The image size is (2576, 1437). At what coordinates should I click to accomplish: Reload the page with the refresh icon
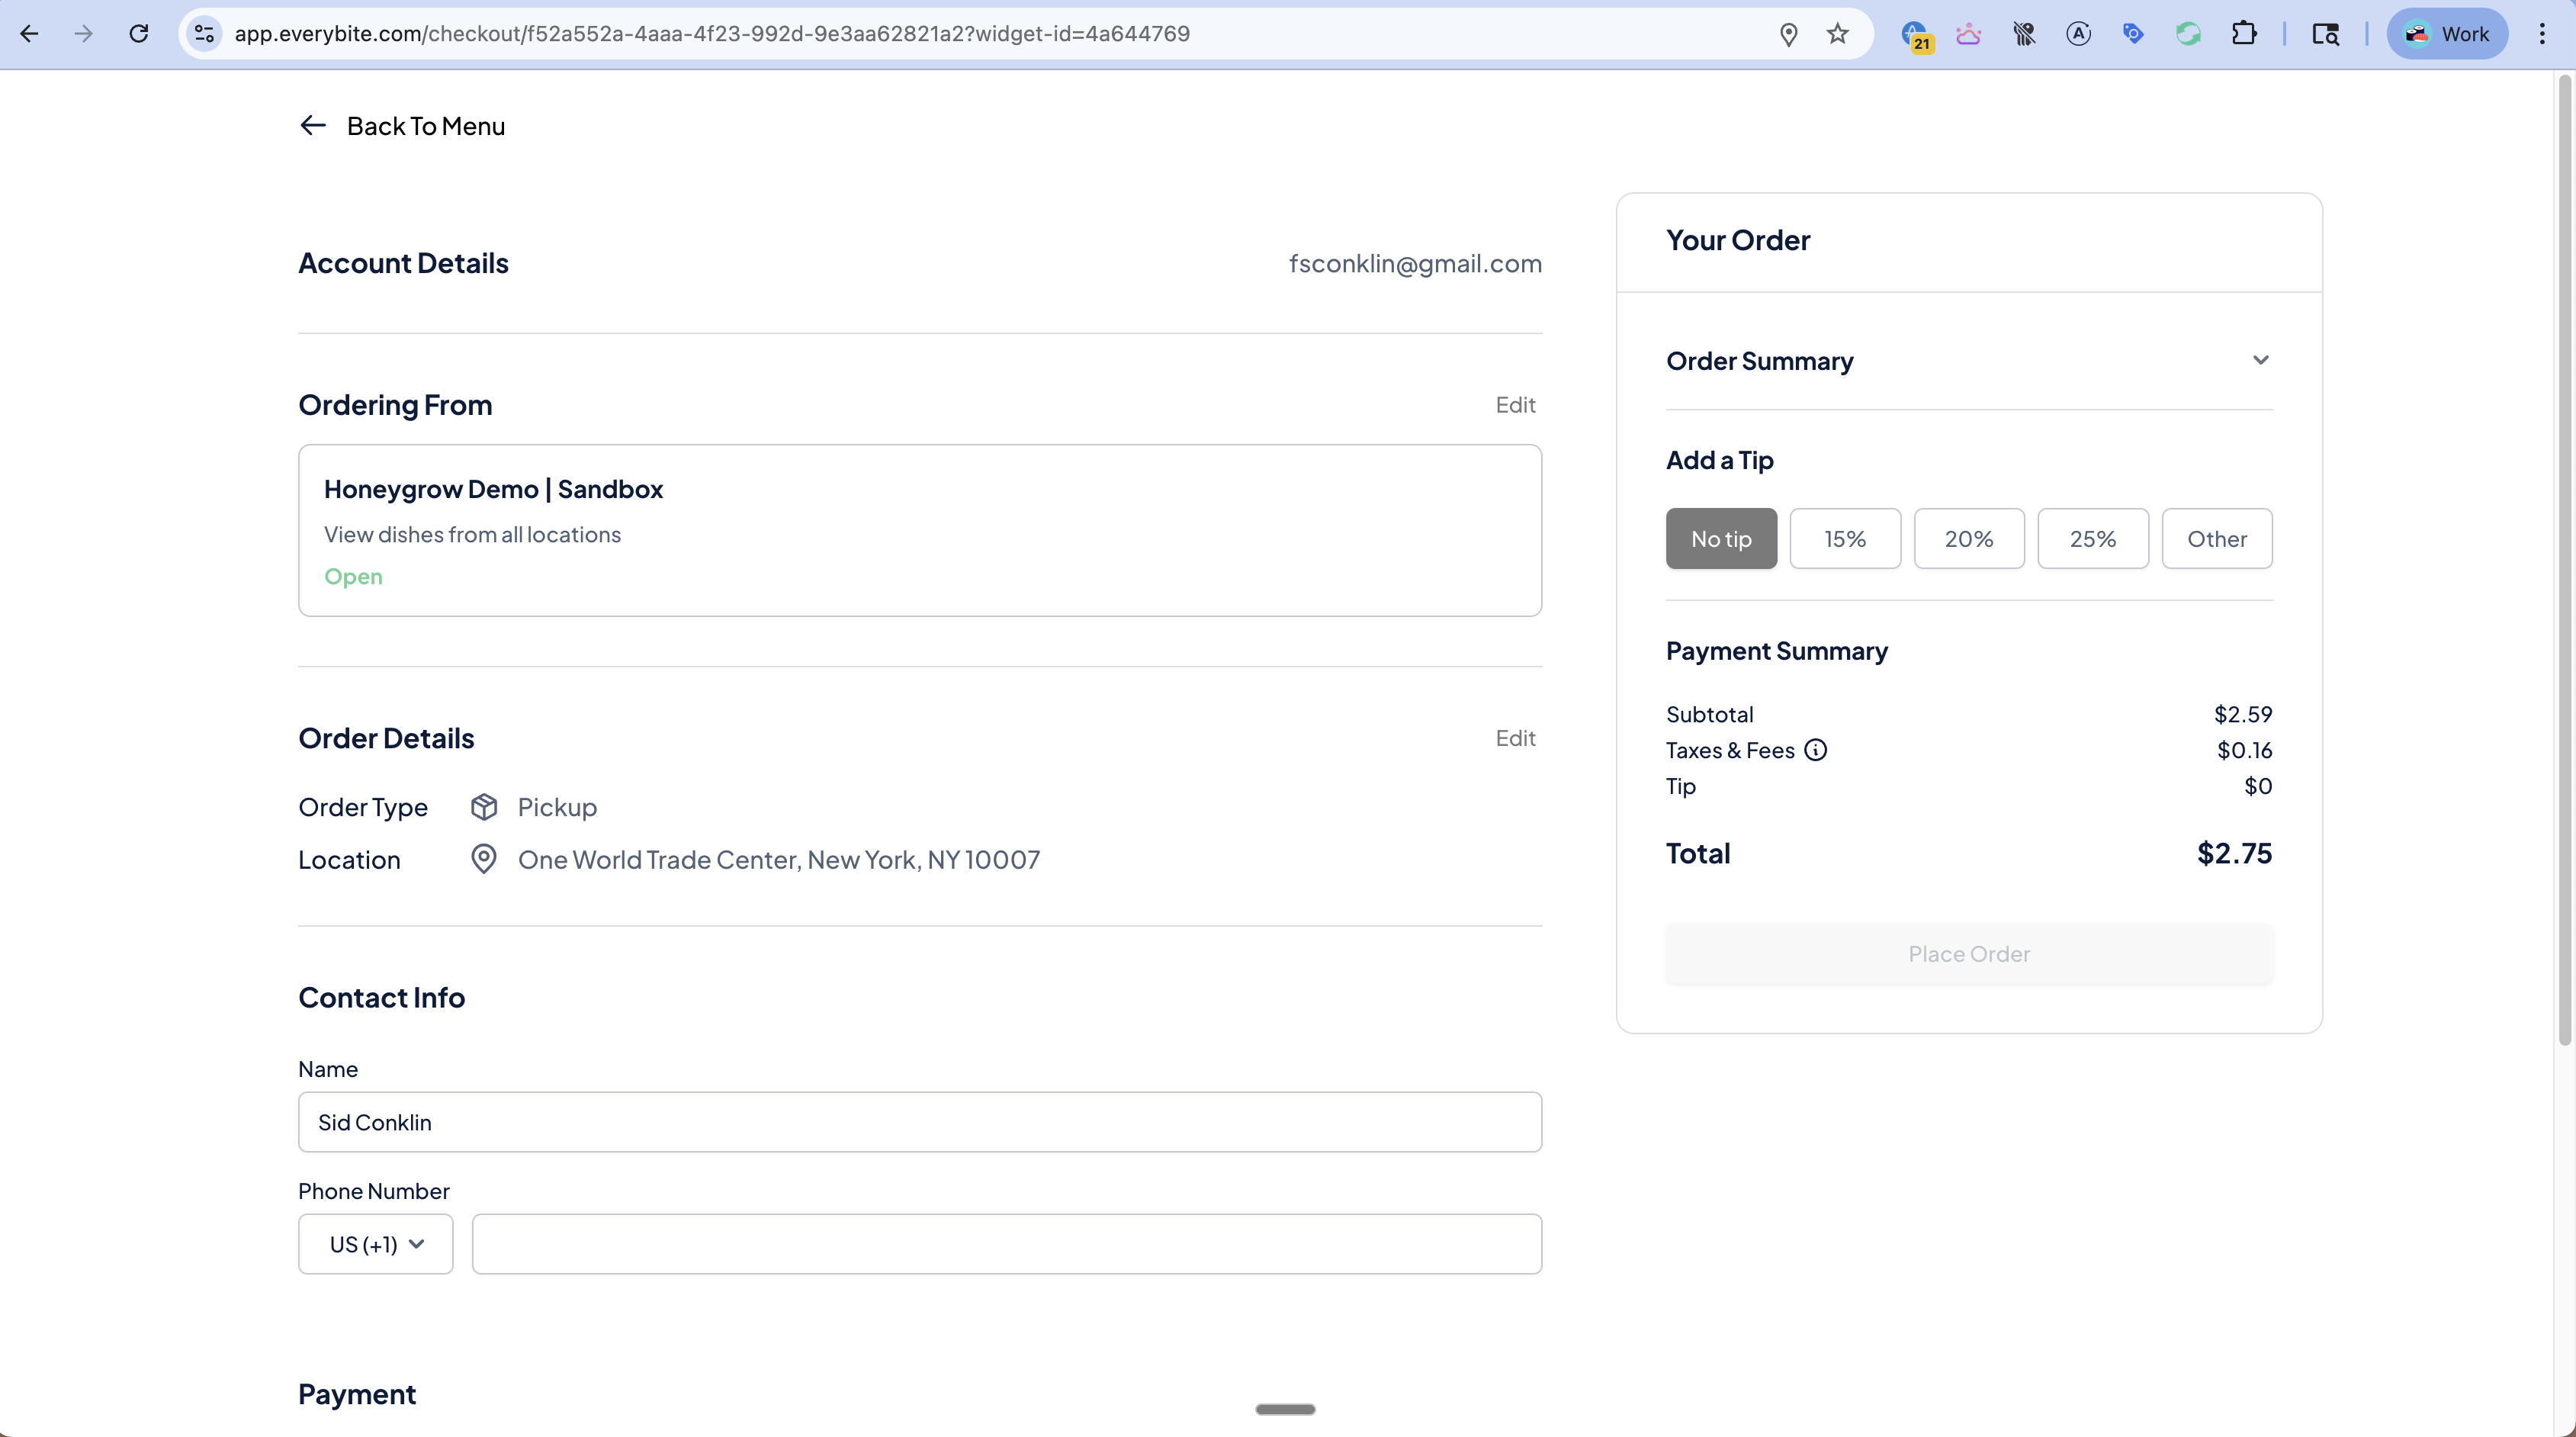pyautogui.click(x=139, y=34)
